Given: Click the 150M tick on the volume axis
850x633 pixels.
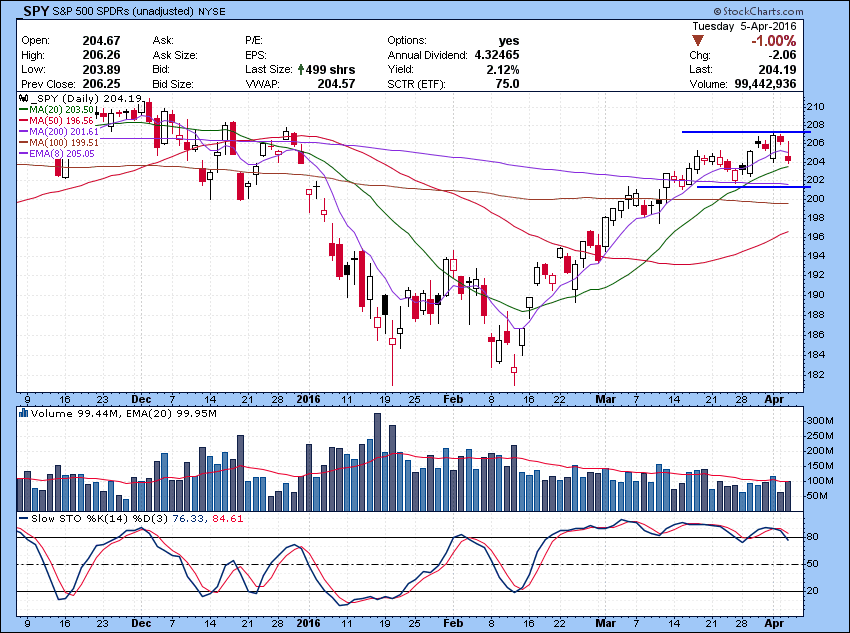Looking at the screenshot, I should coord(820,466).
